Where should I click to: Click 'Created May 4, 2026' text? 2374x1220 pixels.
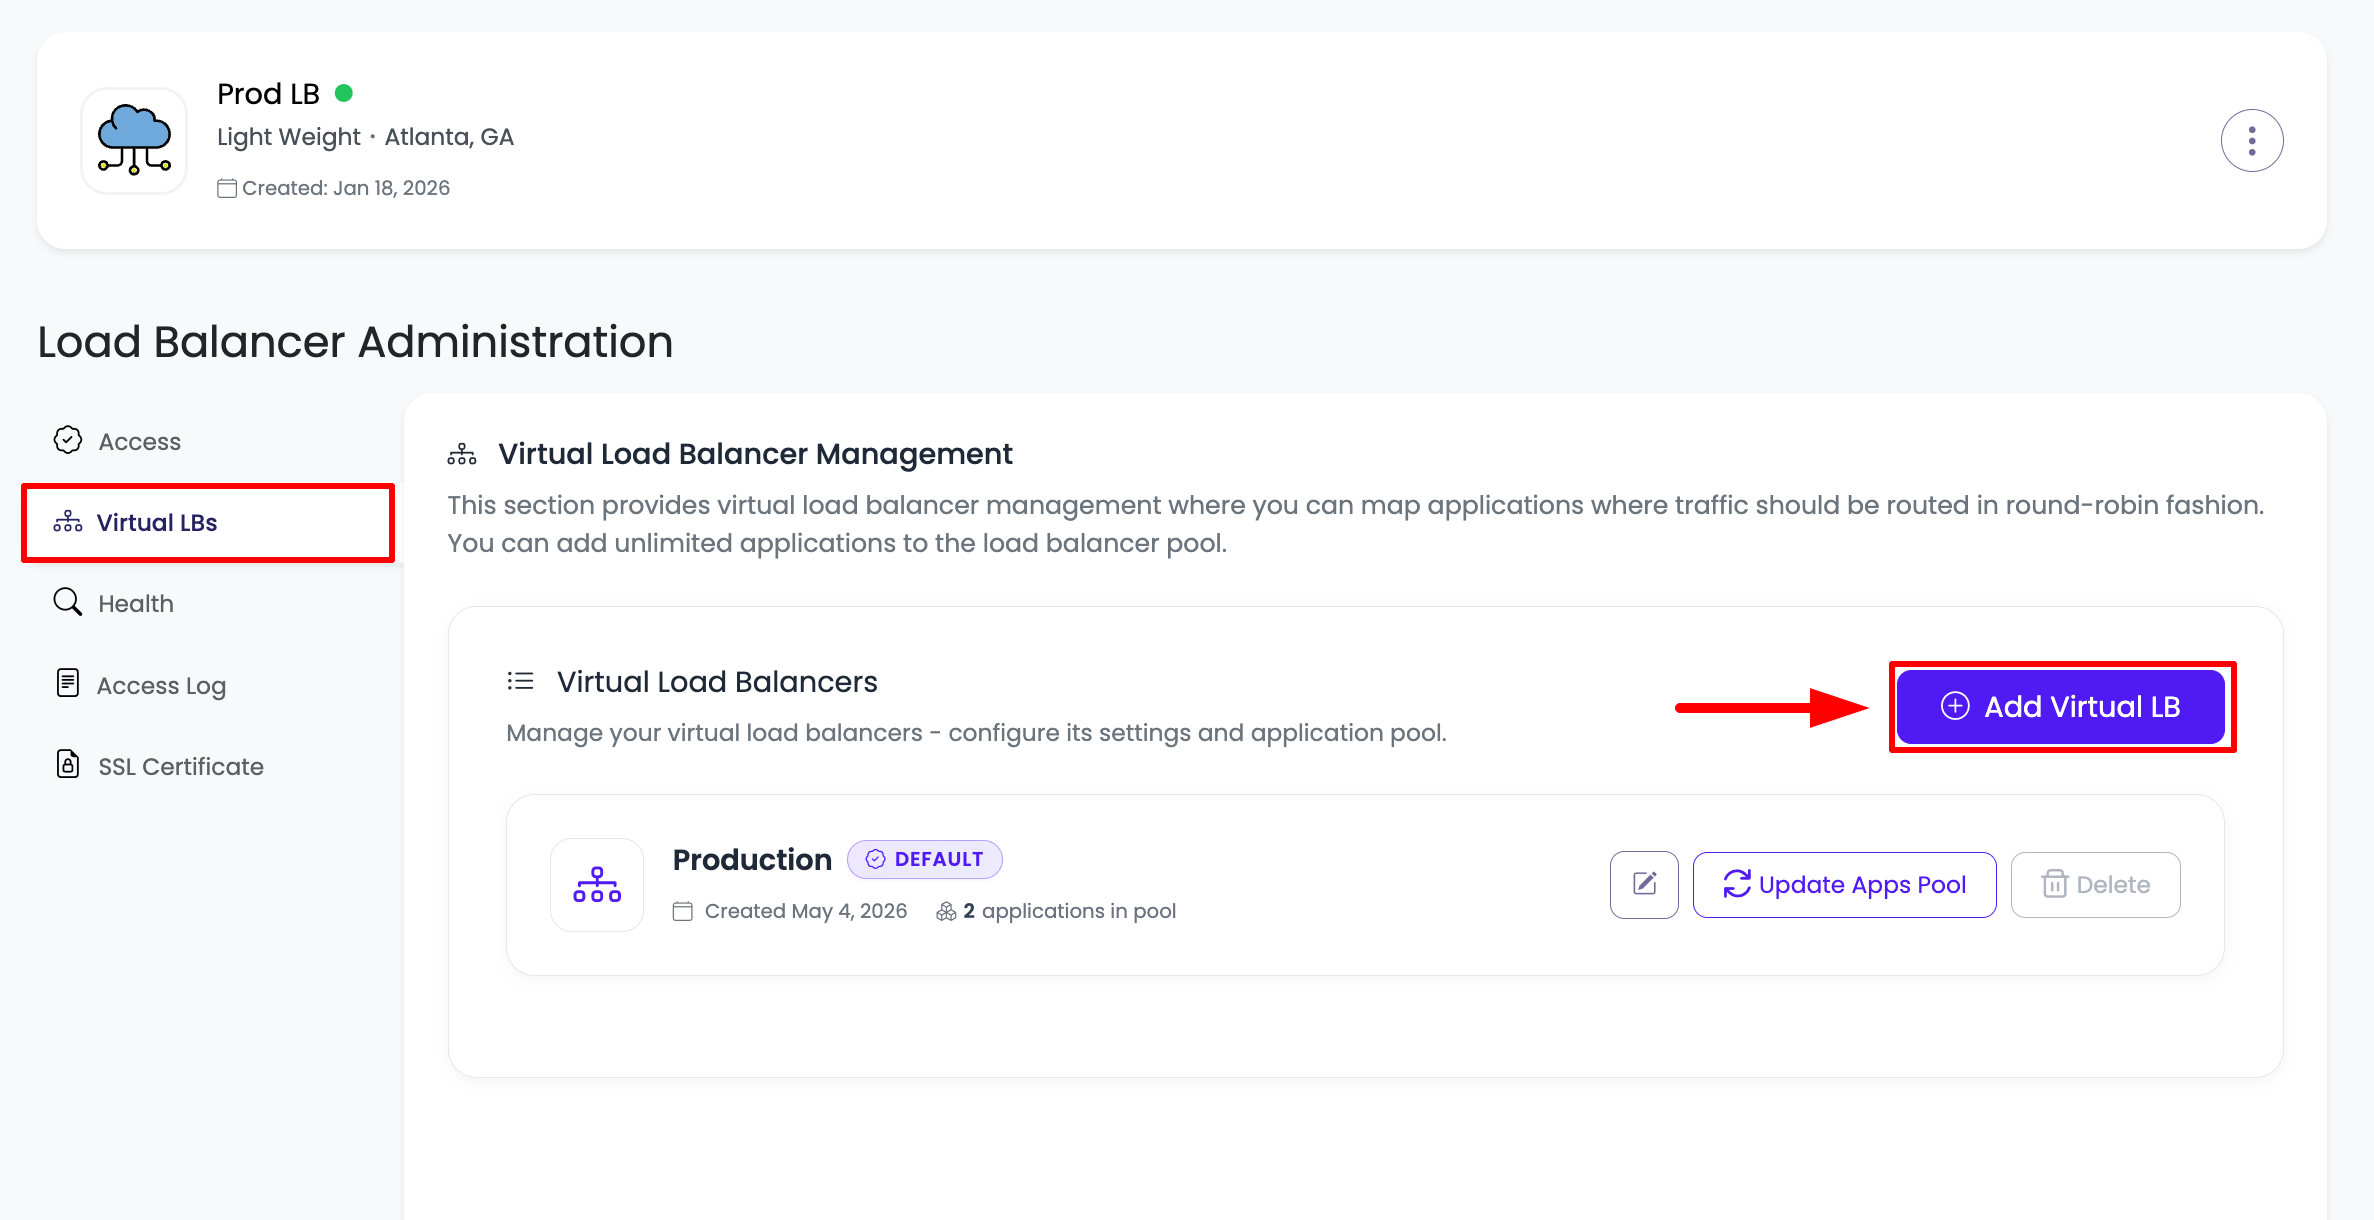[x=806, y=911]
